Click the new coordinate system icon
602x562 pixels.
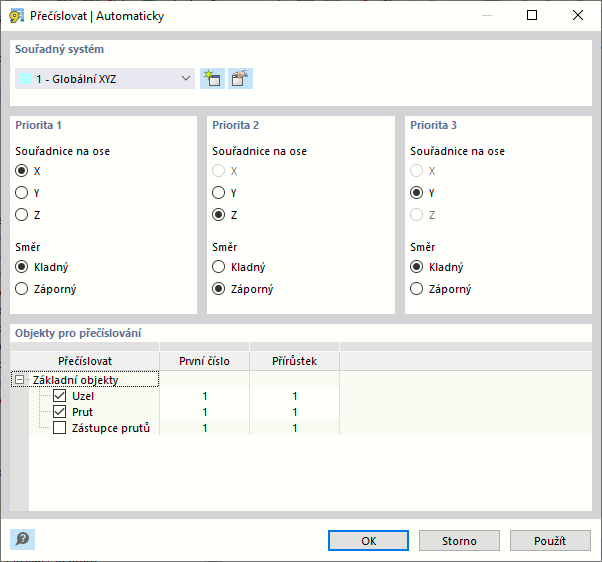tap(211, 79)
